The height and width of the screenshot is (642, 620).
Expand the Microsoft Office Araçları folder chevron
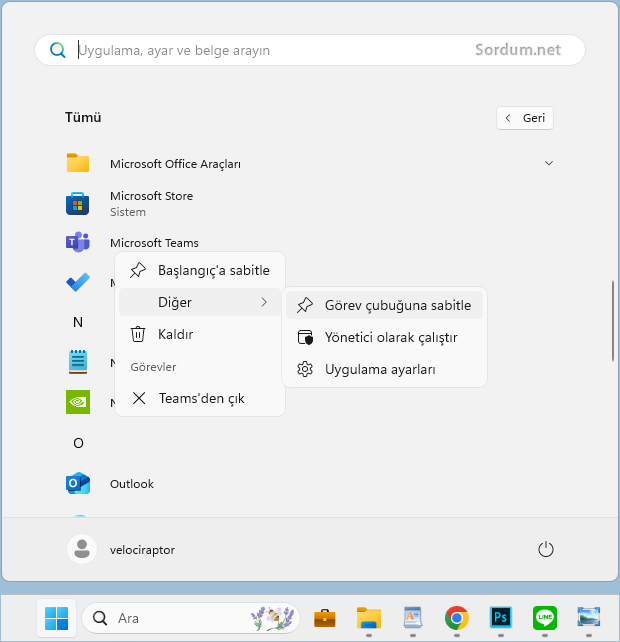549,163
